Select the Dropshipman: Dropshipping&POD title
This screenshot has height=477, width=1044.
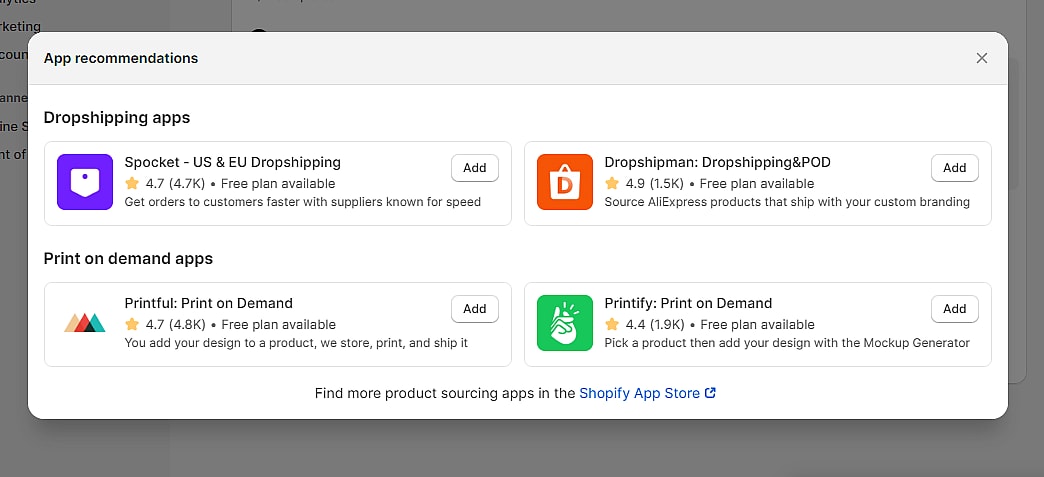(717, 162)
